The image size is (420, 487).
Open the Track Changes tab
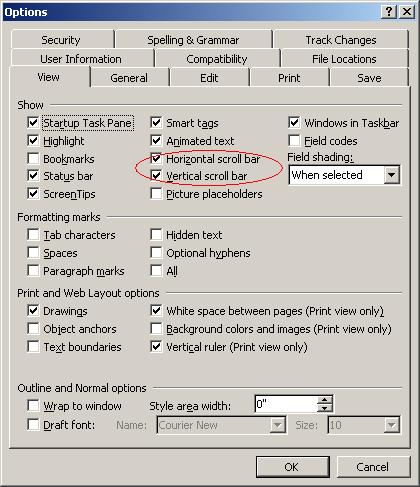click(x=341, y=40)
